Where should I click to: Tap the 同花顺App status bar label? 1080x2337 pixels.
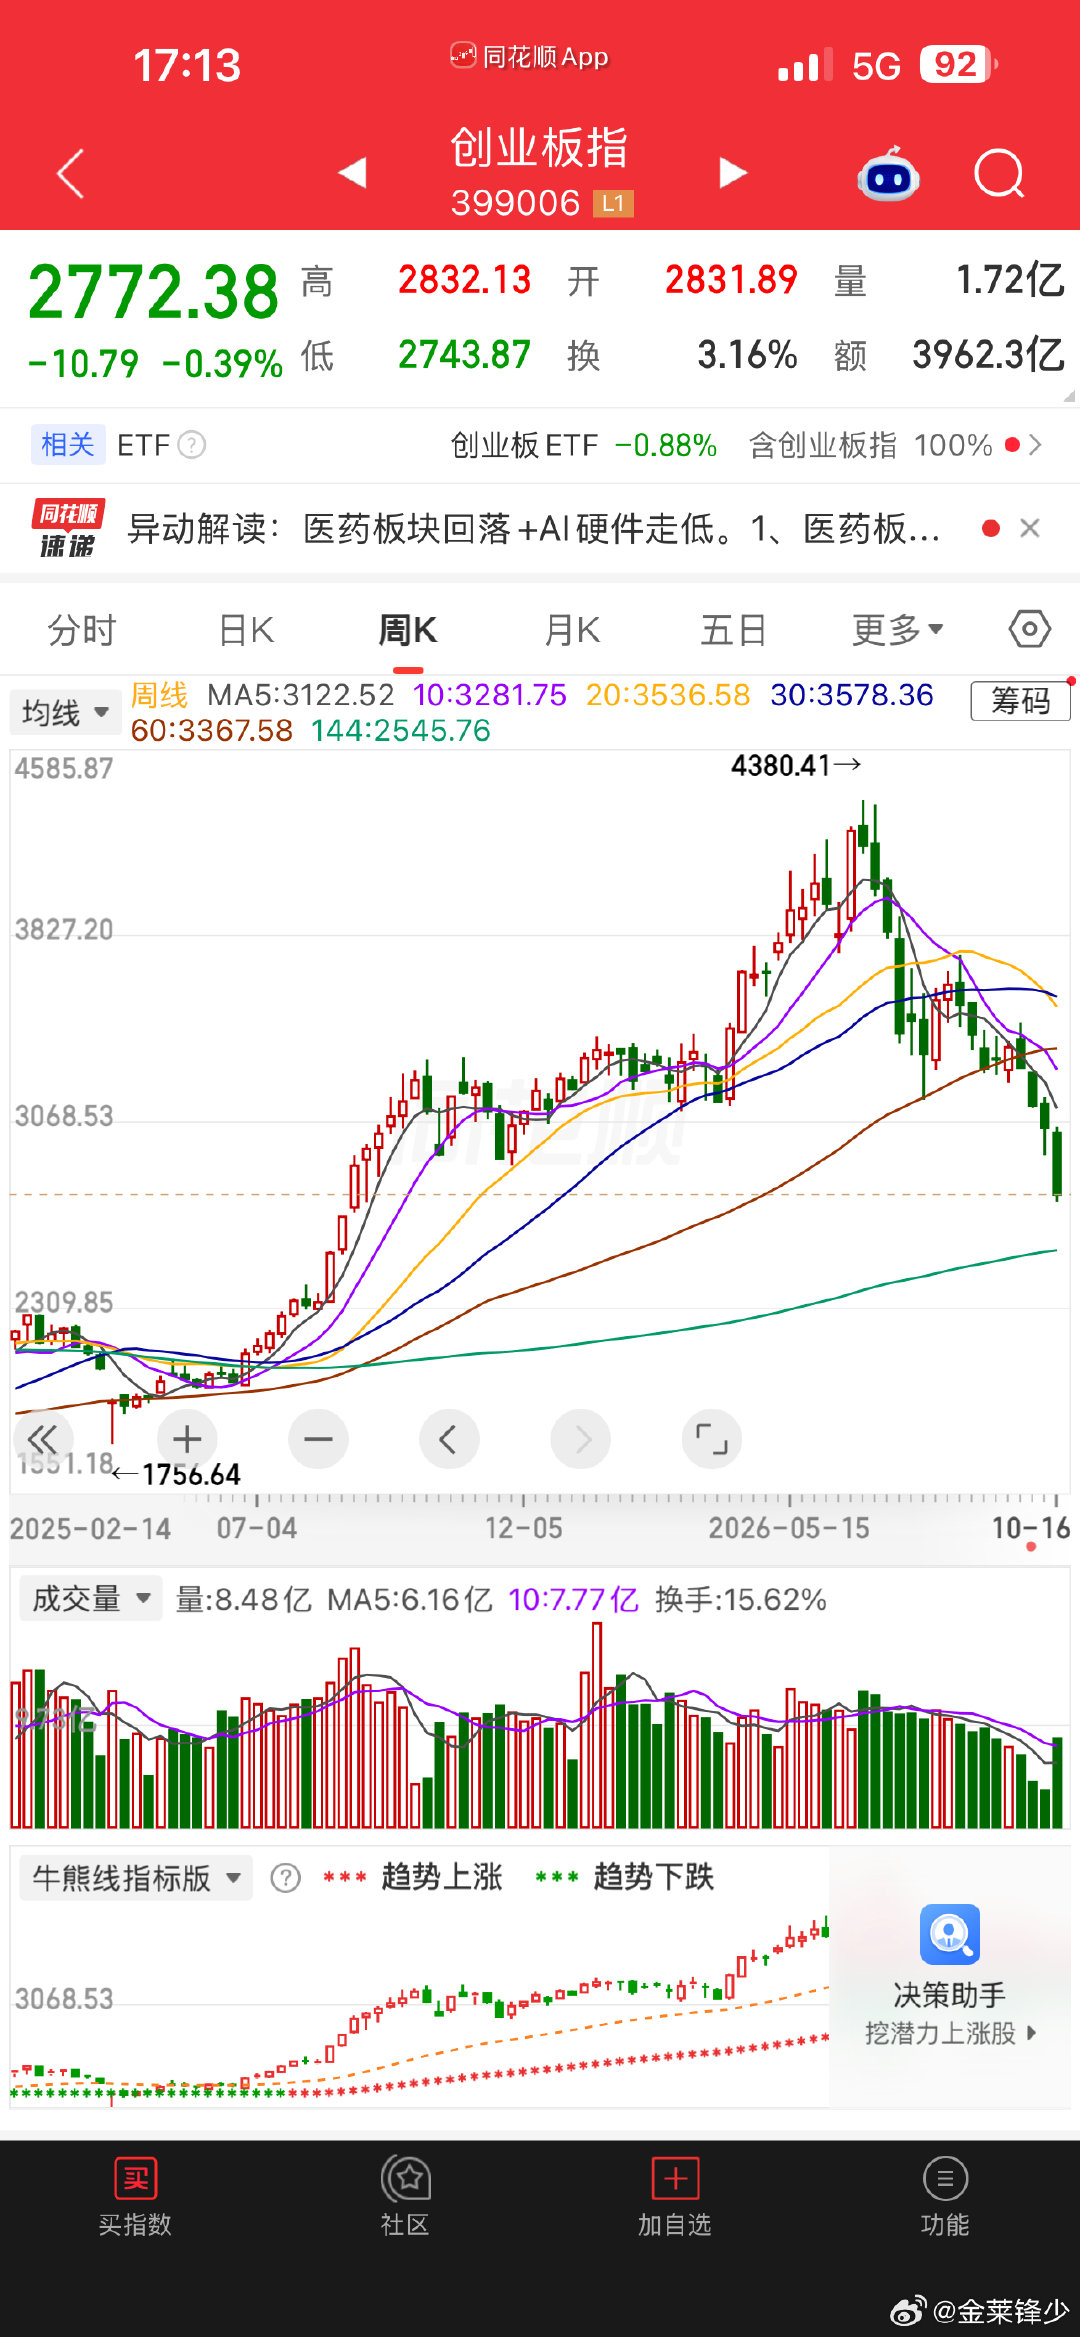(x=529, y=57)
